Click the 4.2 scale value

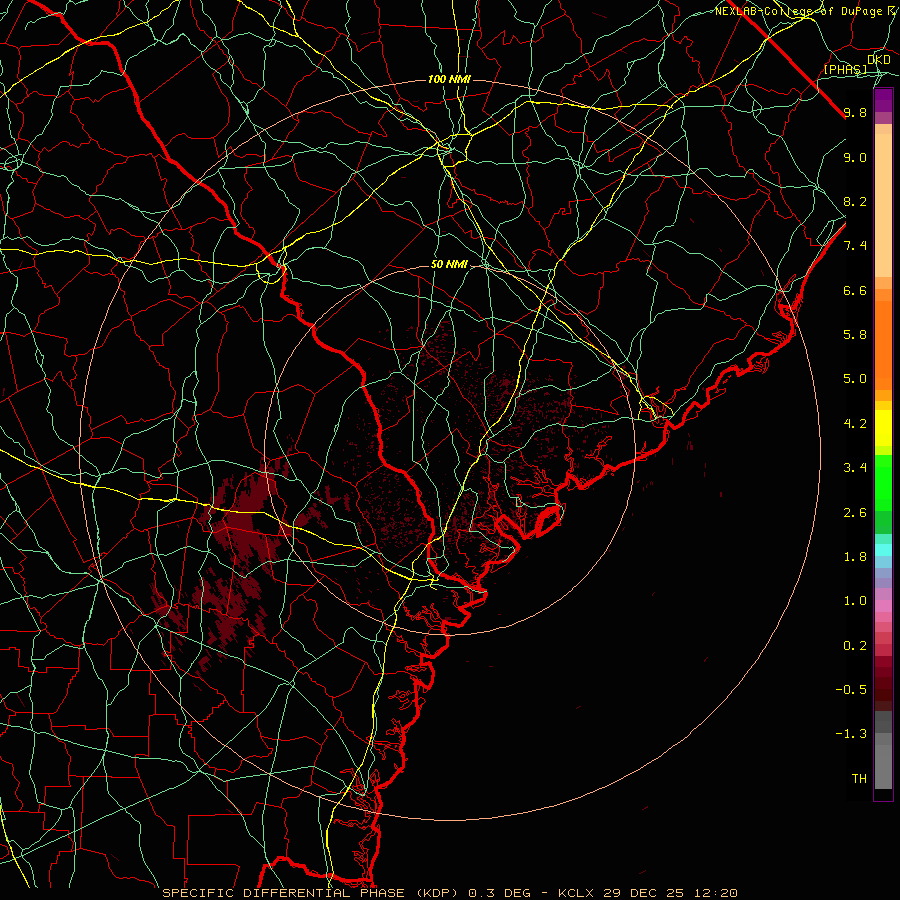pos(855,424)
